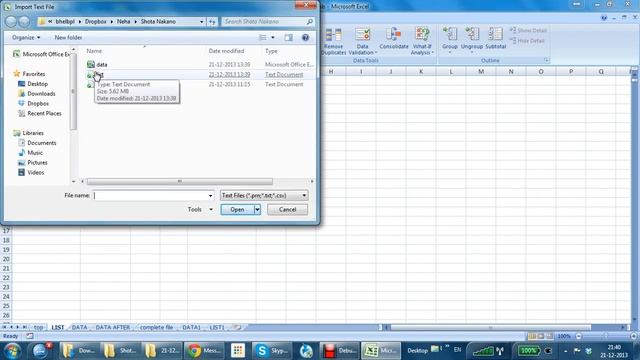The image size is (640, 360).
Task: Open Windows Start menu
Action: [x=12, y=351]
